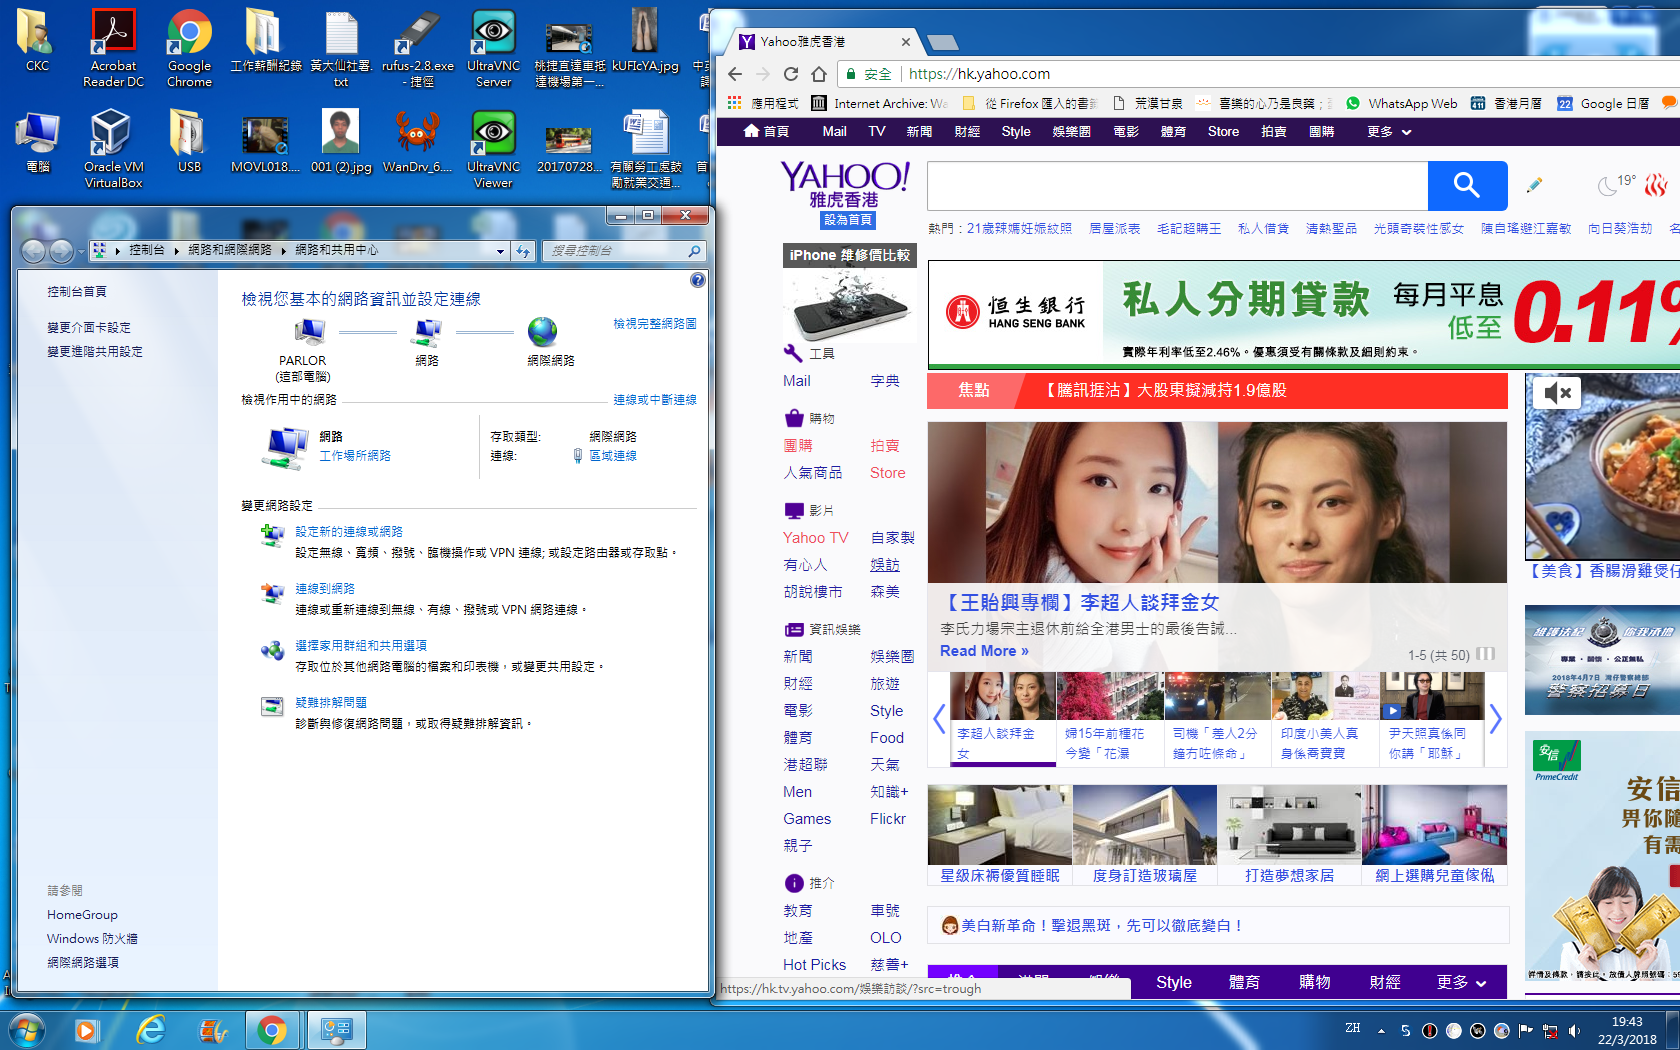Expand the 更多 menu in Yahoo top nav
The image size is (1680, 1050).
(1389, 132)
